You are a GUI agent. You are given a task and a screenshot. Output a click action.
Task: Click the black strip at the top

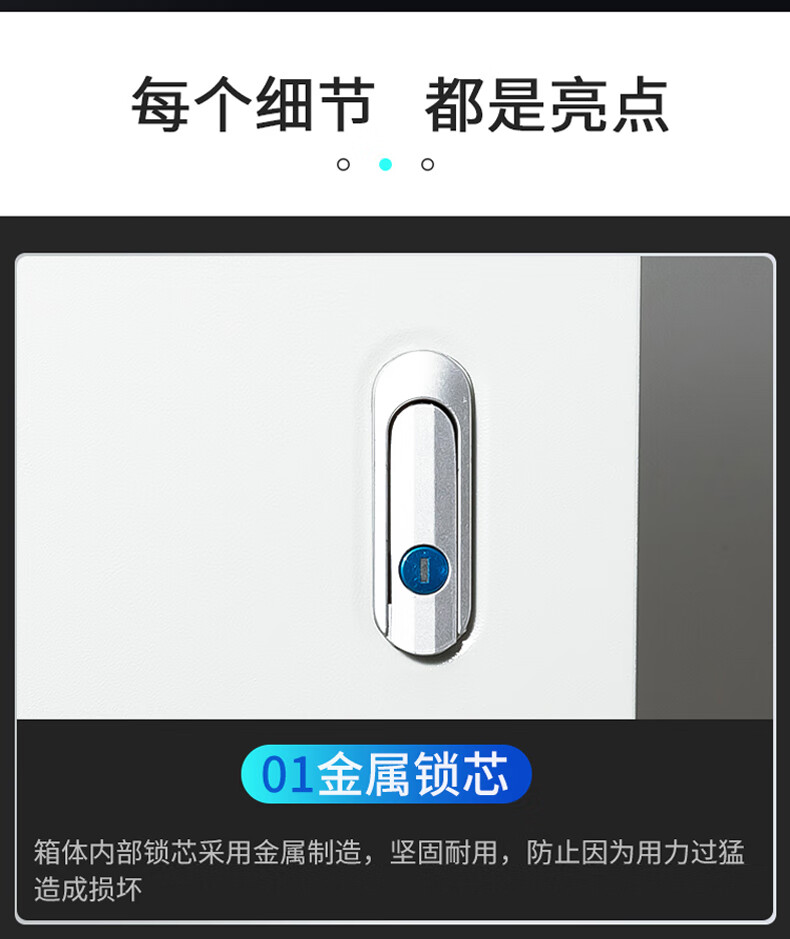(395, 5)
